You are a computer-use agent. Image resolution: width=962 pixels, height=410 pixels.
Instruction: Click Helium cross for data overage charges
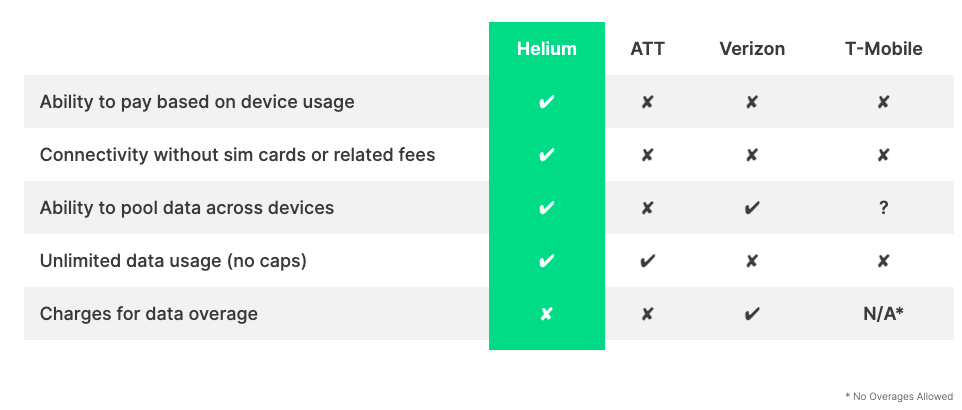pos(546,314)
